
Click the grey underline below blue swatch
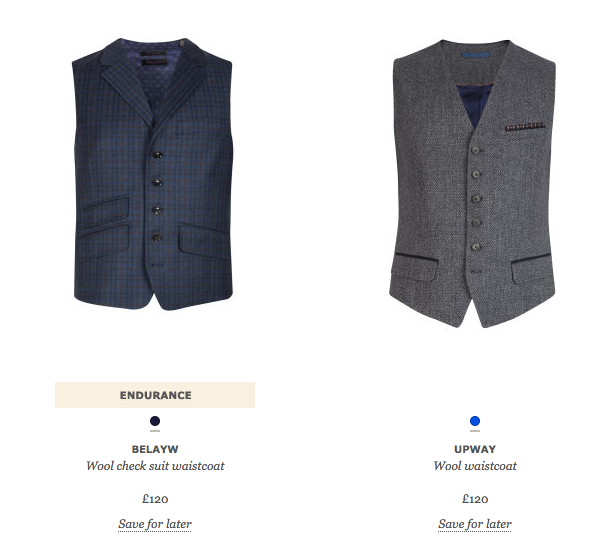[x=475, y=431]
